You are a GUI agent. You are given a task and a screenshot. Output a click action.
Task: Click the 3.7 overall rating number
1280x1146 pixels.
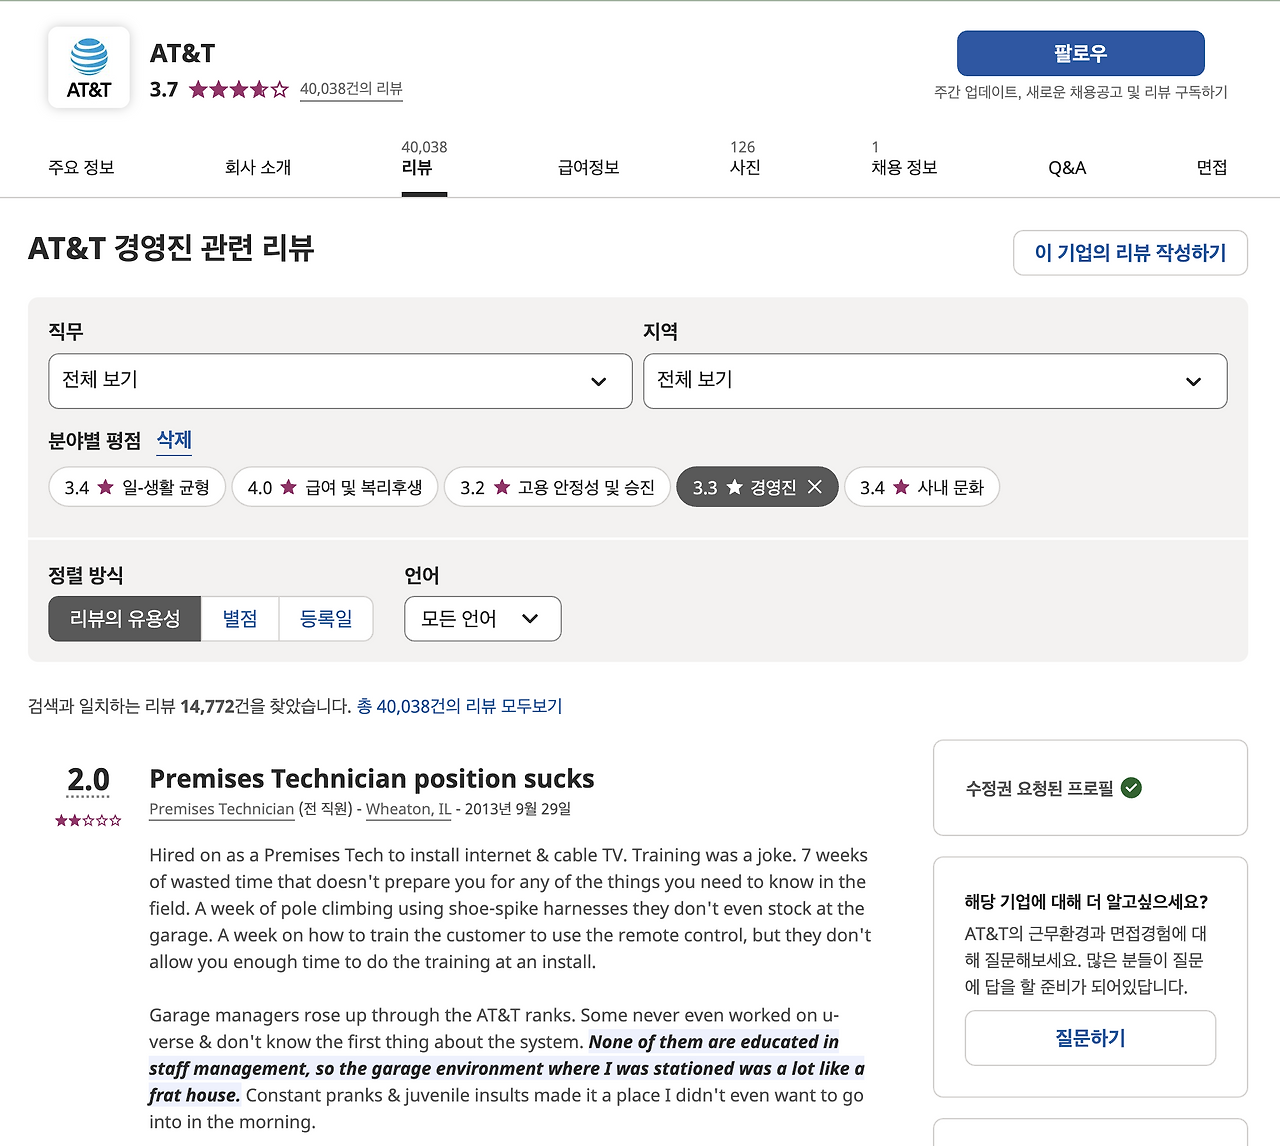pyautogui.click(x=164, y=89)
